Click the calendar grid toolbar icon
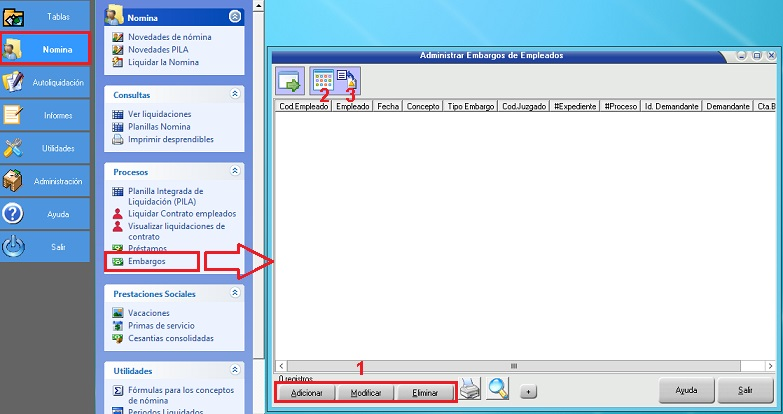783x414 pixels. coord(323,80)
